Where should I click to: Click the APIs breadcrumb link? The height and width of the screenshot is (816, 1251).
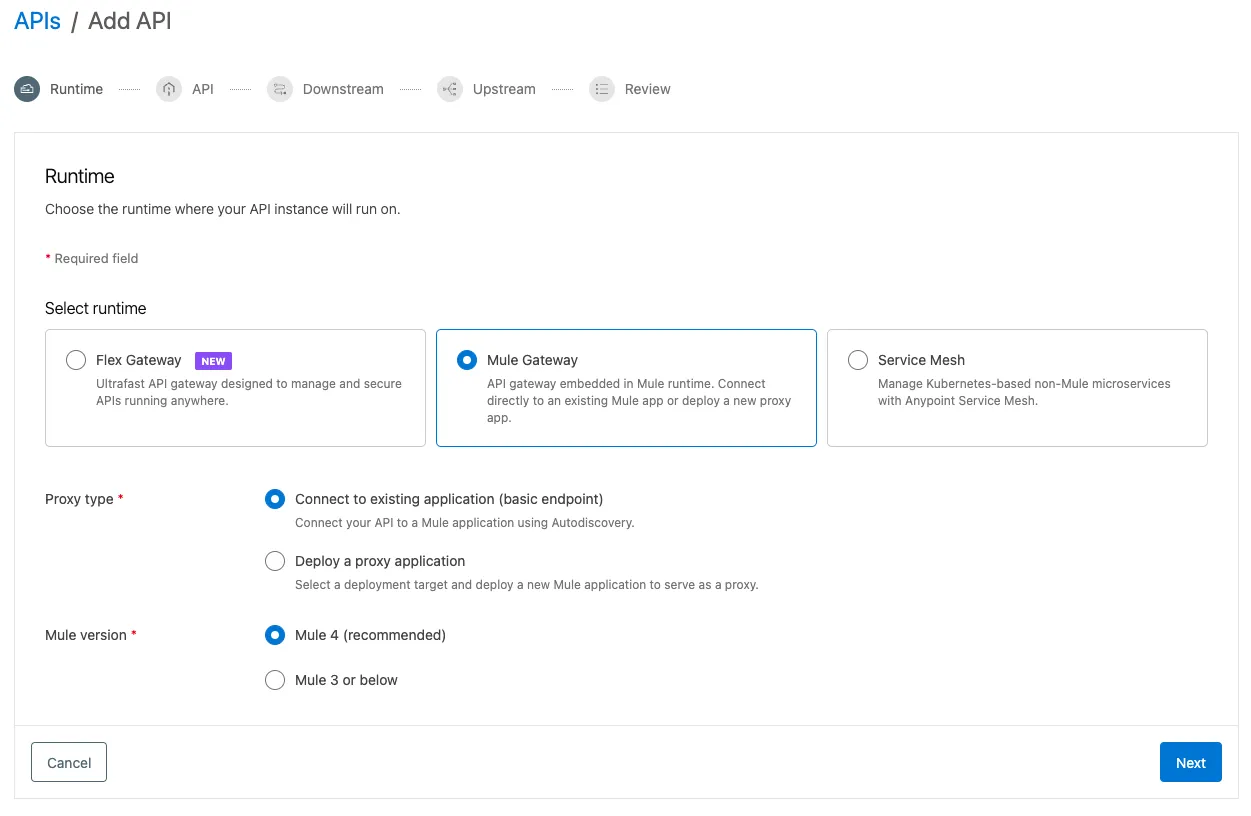tap(38, 21)
